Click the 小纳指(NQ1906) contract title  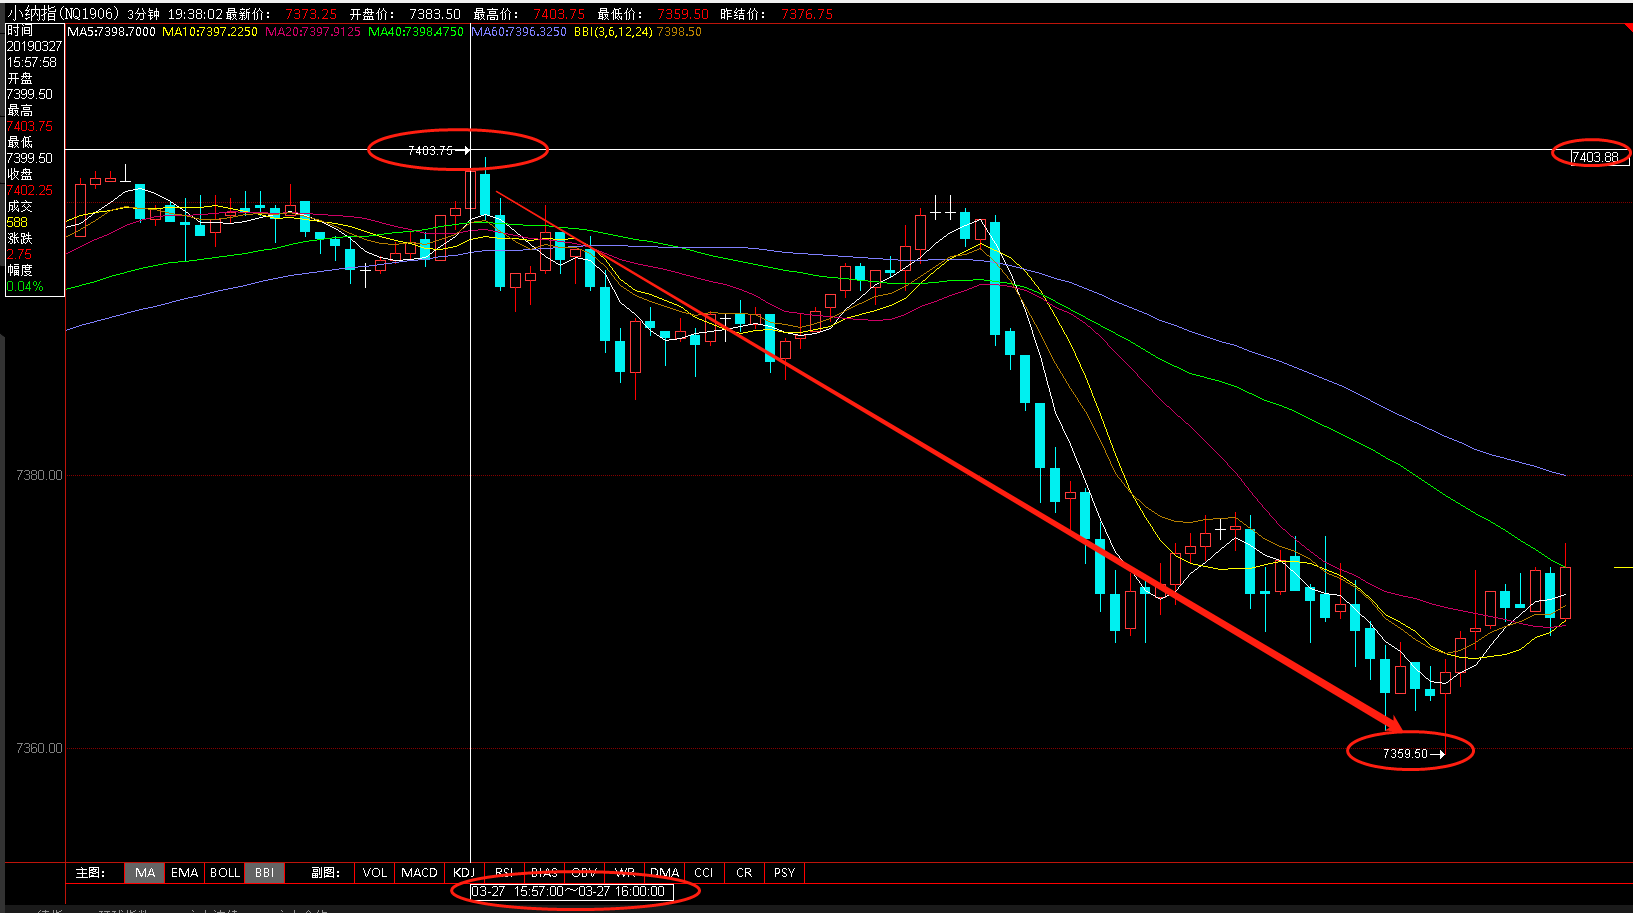click(63, 14)
